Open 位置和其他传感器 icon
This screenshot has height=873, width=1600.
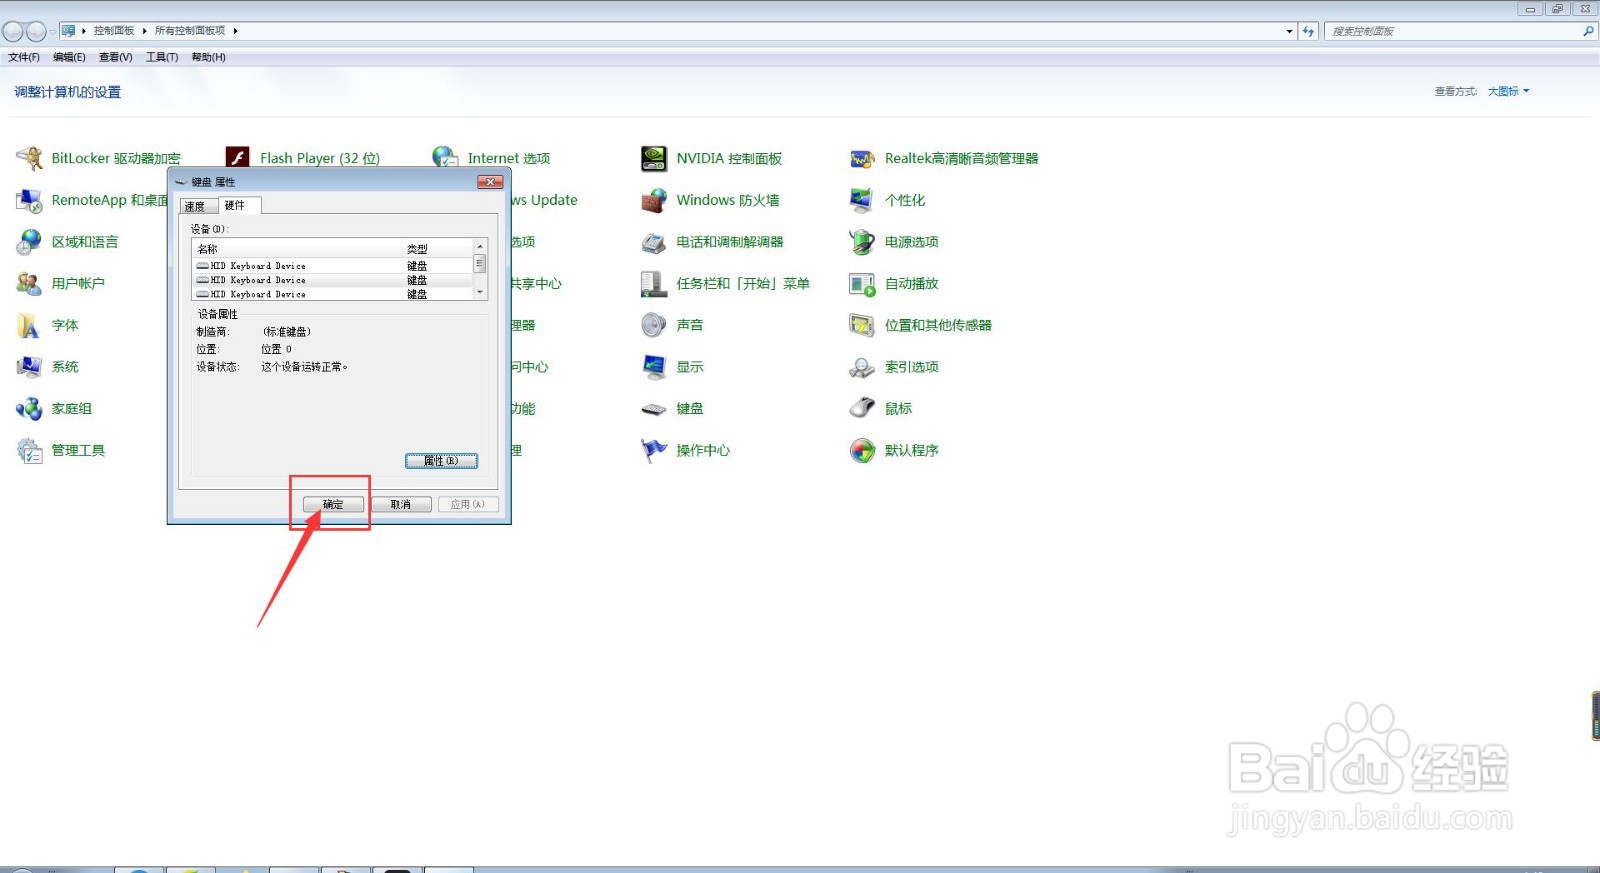click(862, 325)
